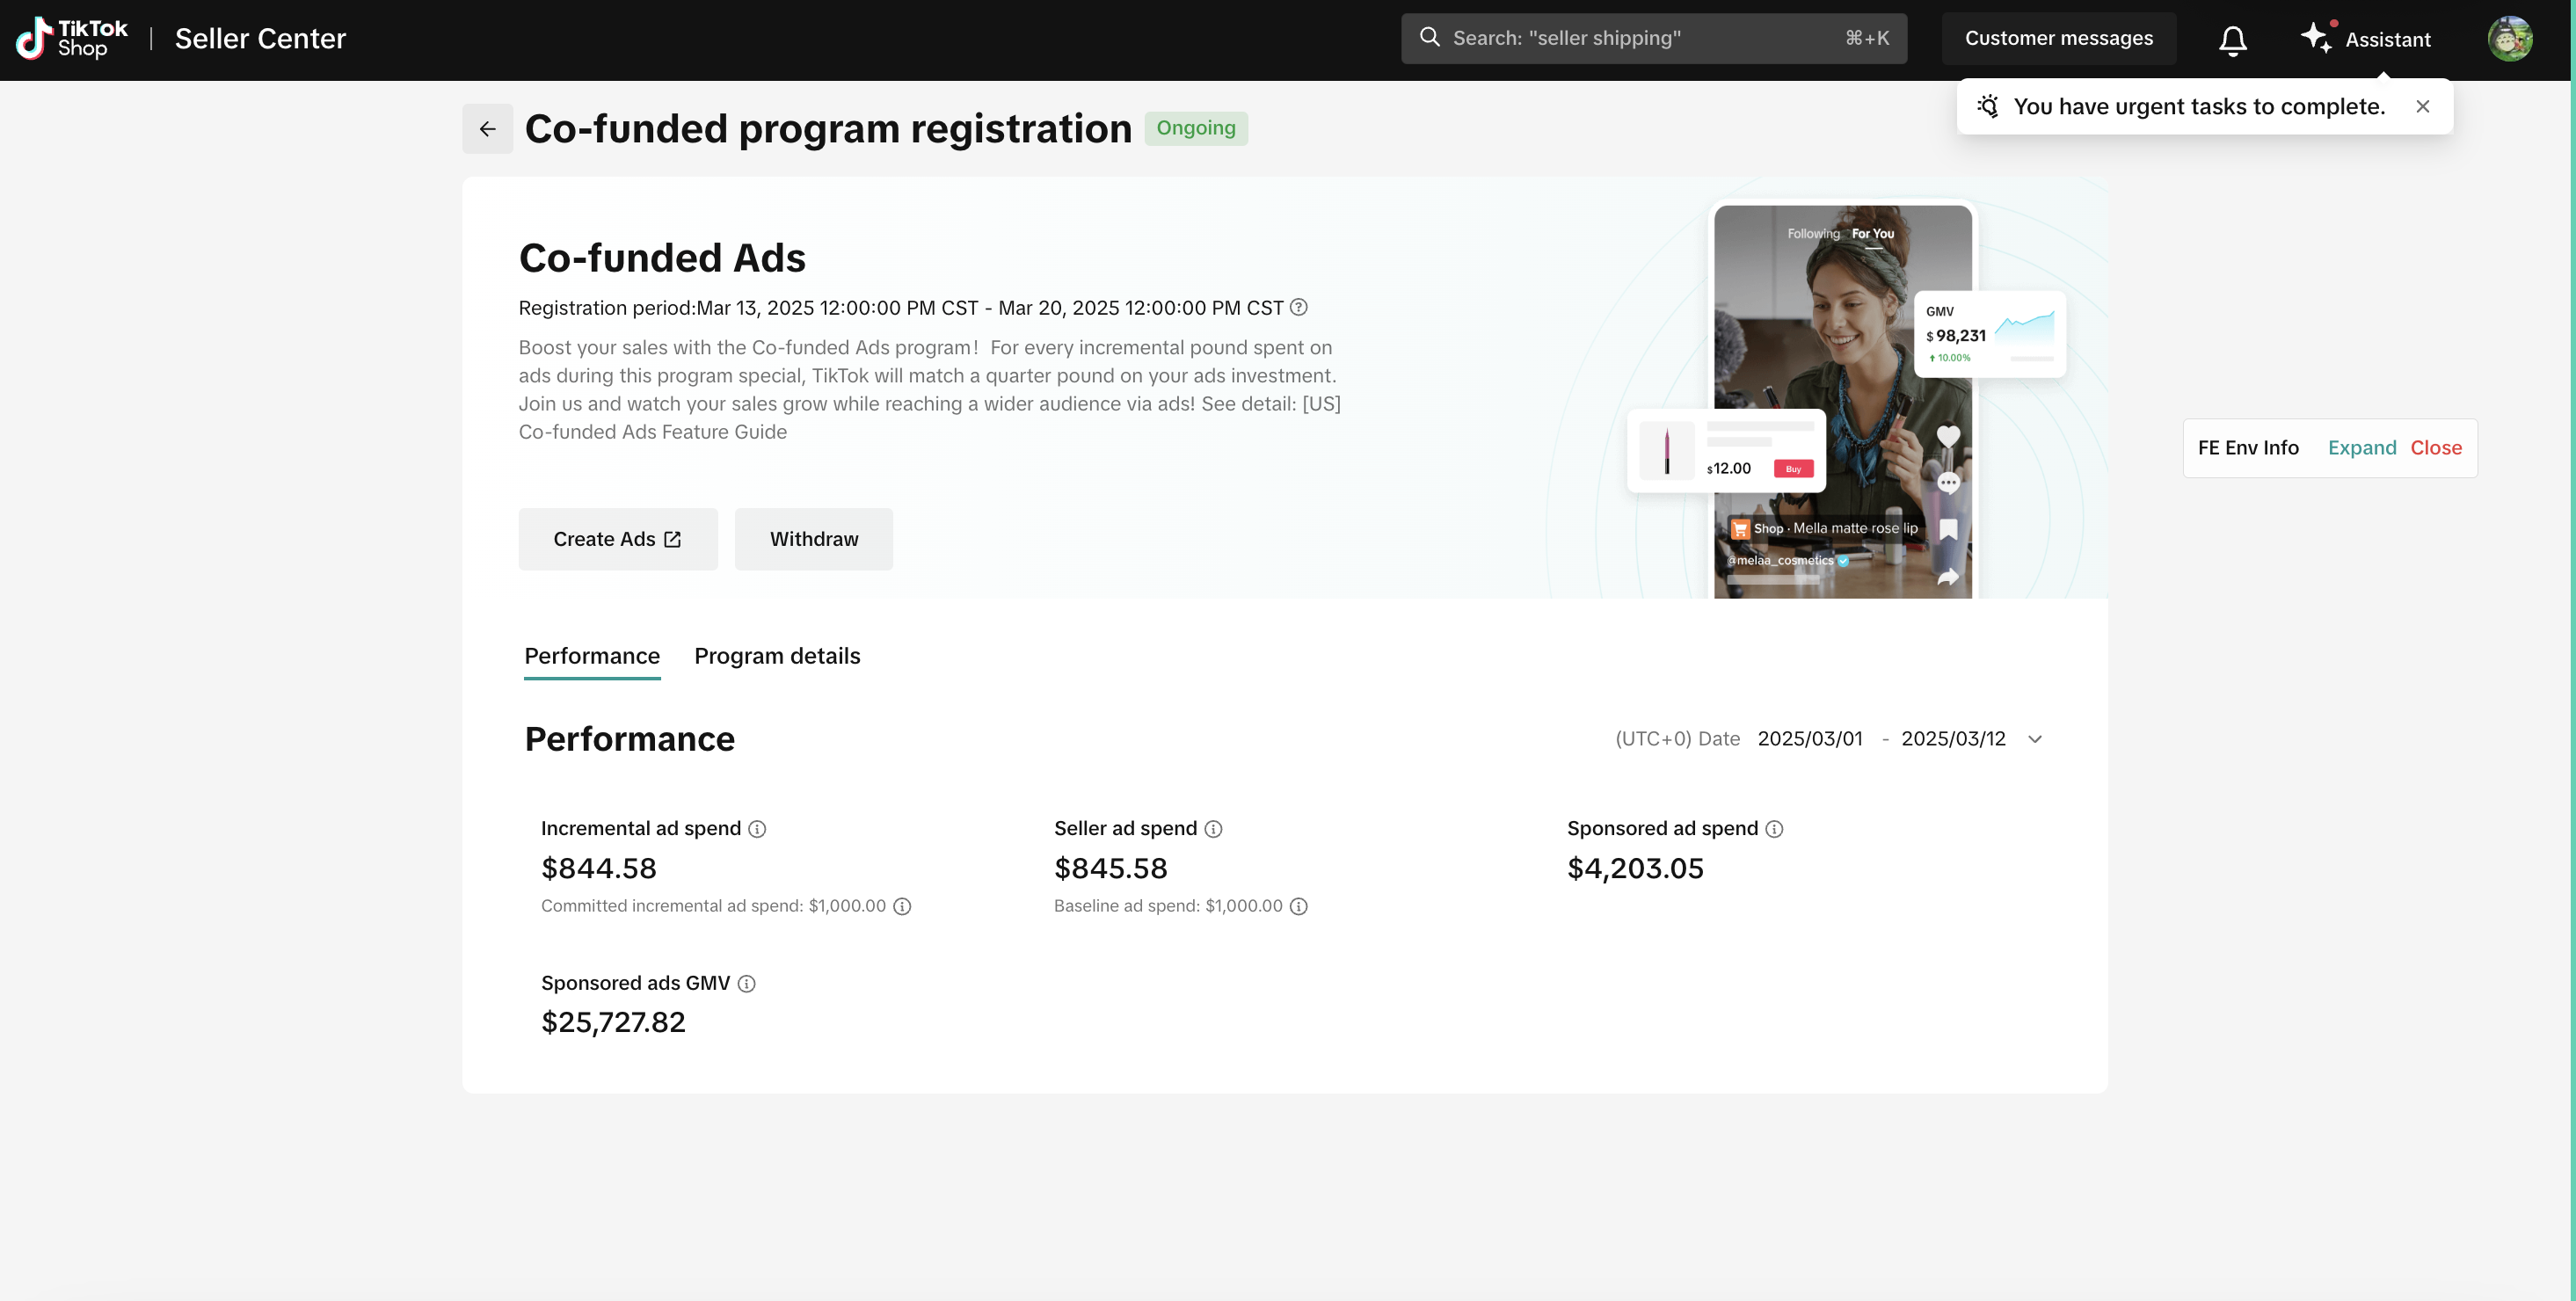Select start date 2025/03/01 field
2576x1301 pixels.
(x=1809, y=739)
